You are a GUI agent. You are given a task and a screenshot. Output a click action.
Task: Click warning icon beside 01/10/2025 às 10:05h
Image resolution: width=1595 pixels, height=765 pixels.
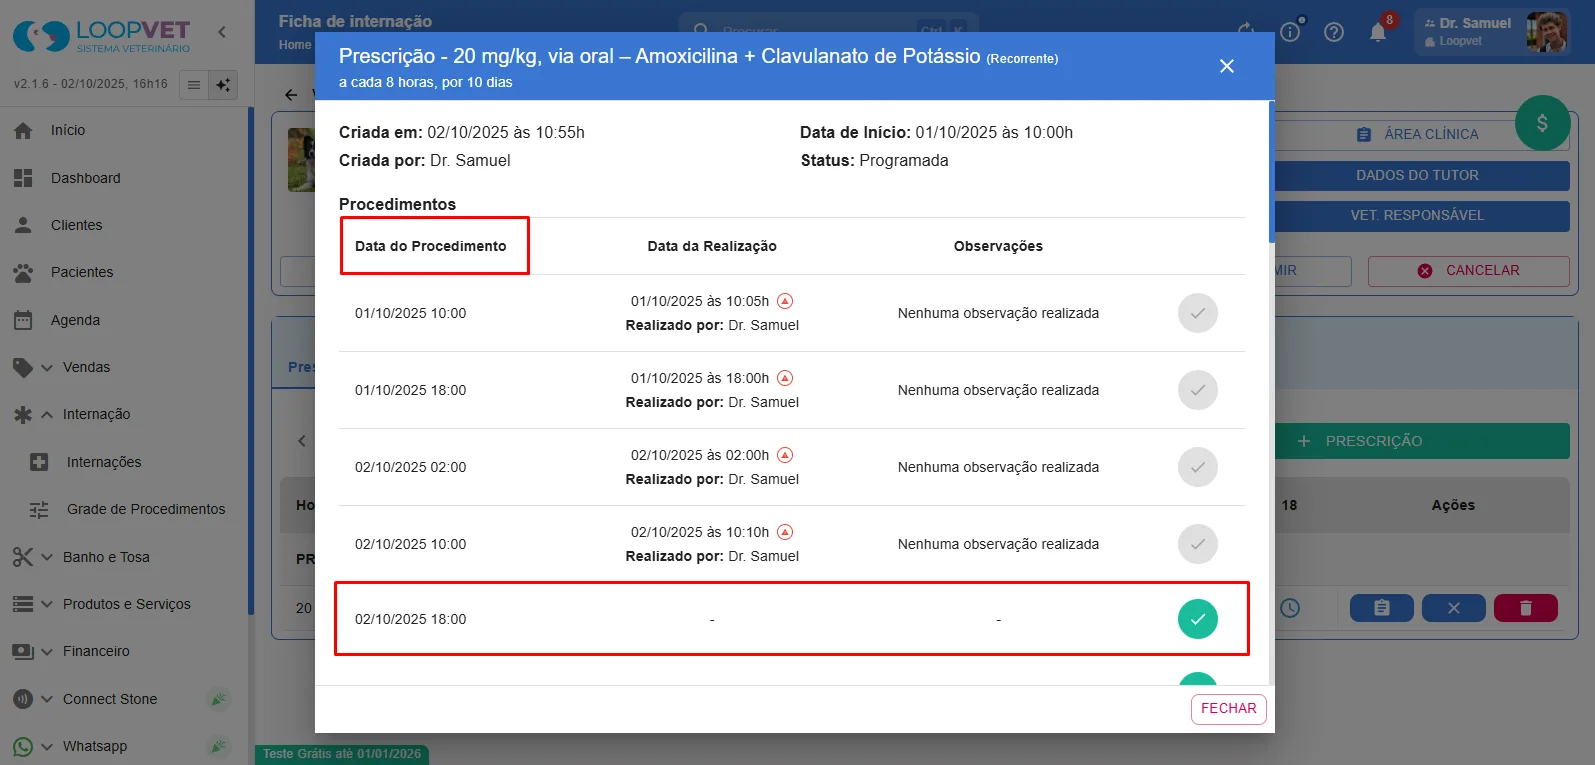(x=785, y=301)
